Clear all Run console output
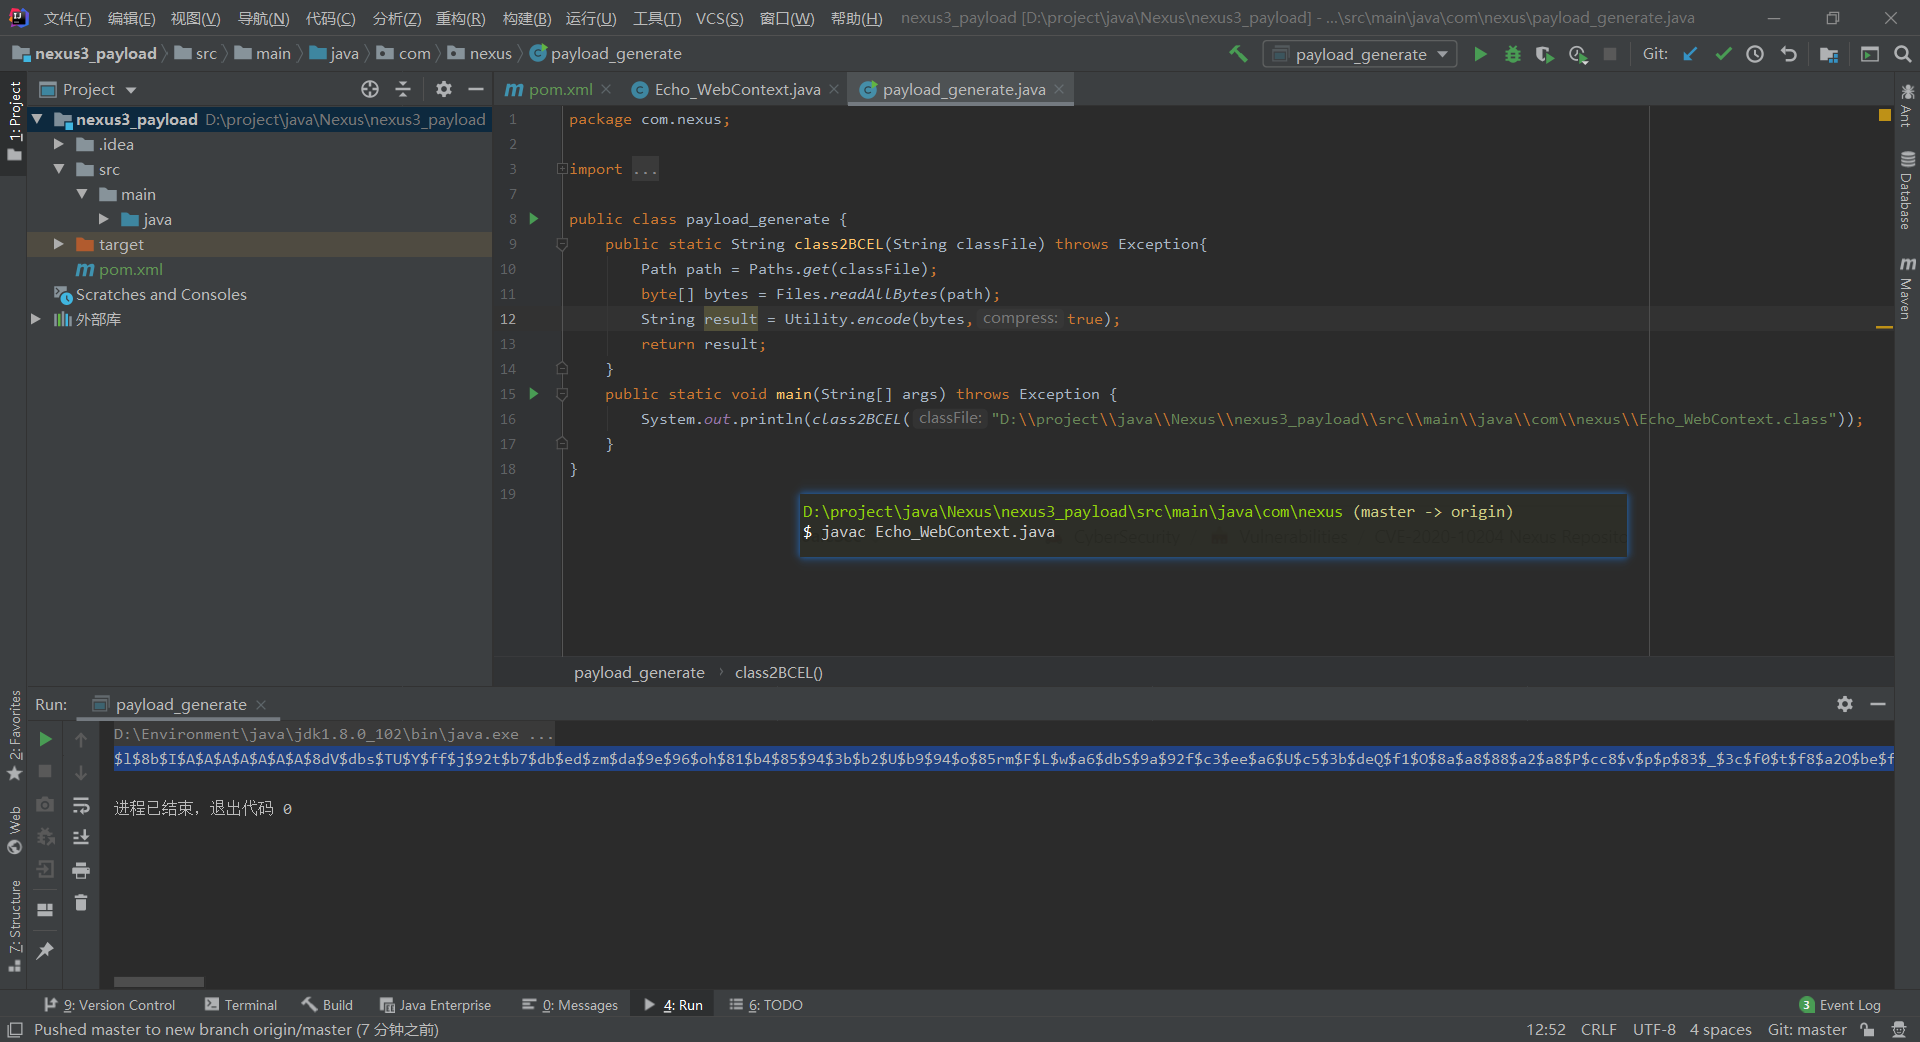The height and width of the screenshot is (1042, 1920). pyautogui.click(x=81, y=903)
